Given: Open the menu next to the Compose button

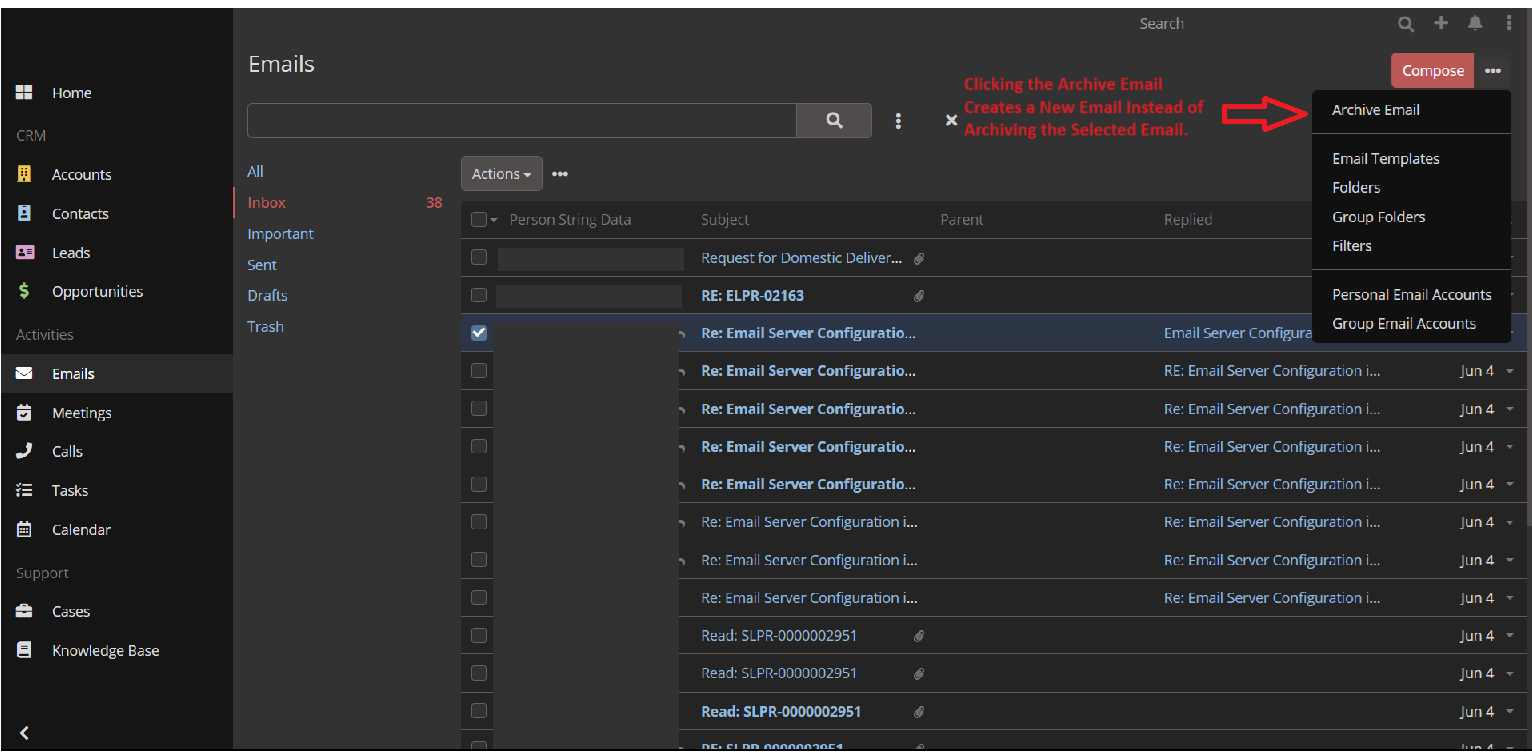Looking at the screenshot, I should click(x=1492, y=71).
